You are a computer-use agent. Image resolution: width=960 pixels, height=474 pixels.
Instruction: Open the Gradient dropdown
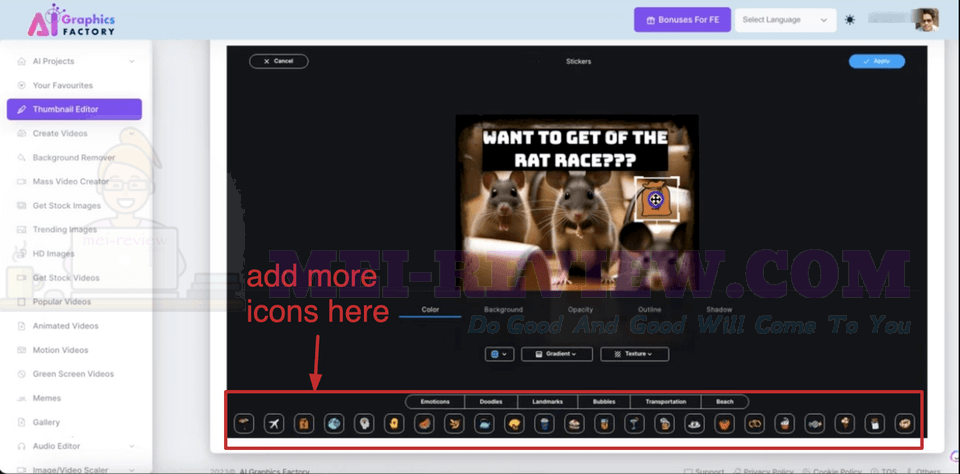pyautogui.click(x=557, y=354)
